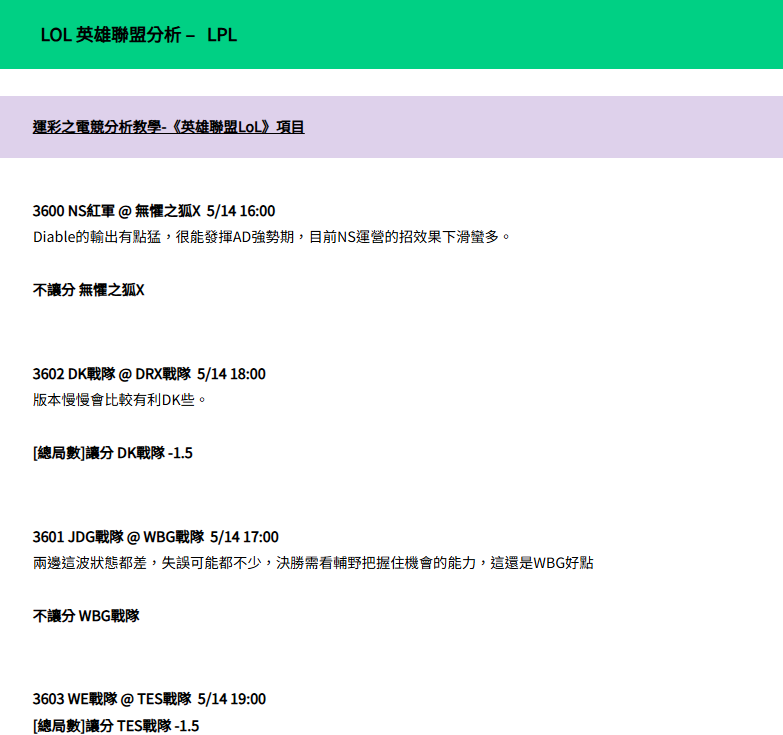The image size is (783, 735).
Task: Click the 兩邊這波狀態都差 analysis sentence
Action: pyautogui.click(x=313, y=563)
